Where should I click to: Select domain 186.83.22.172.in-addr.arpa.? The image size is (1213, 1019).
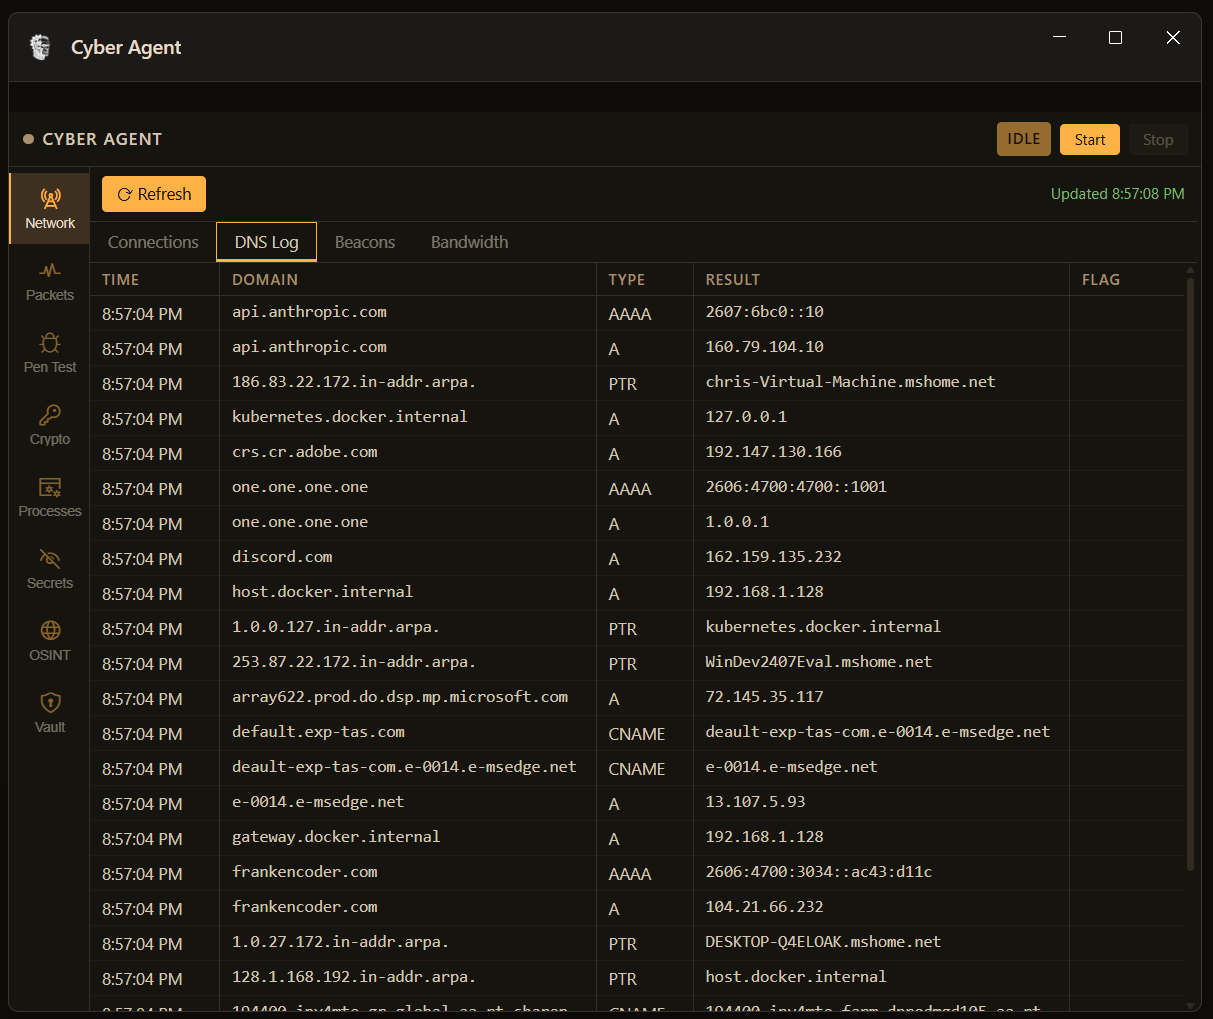point(354,382)
